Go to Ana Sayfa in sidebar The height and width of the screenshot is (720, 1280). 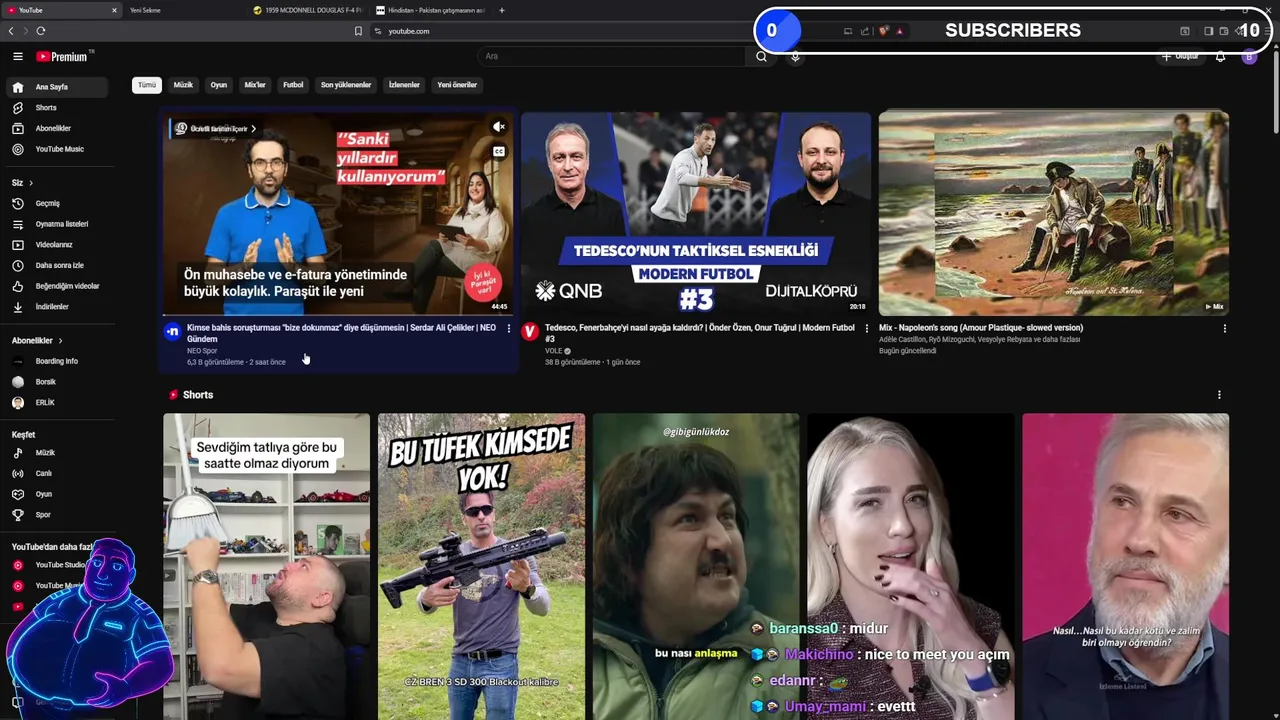pyautogui.click(x=58, y=87)
